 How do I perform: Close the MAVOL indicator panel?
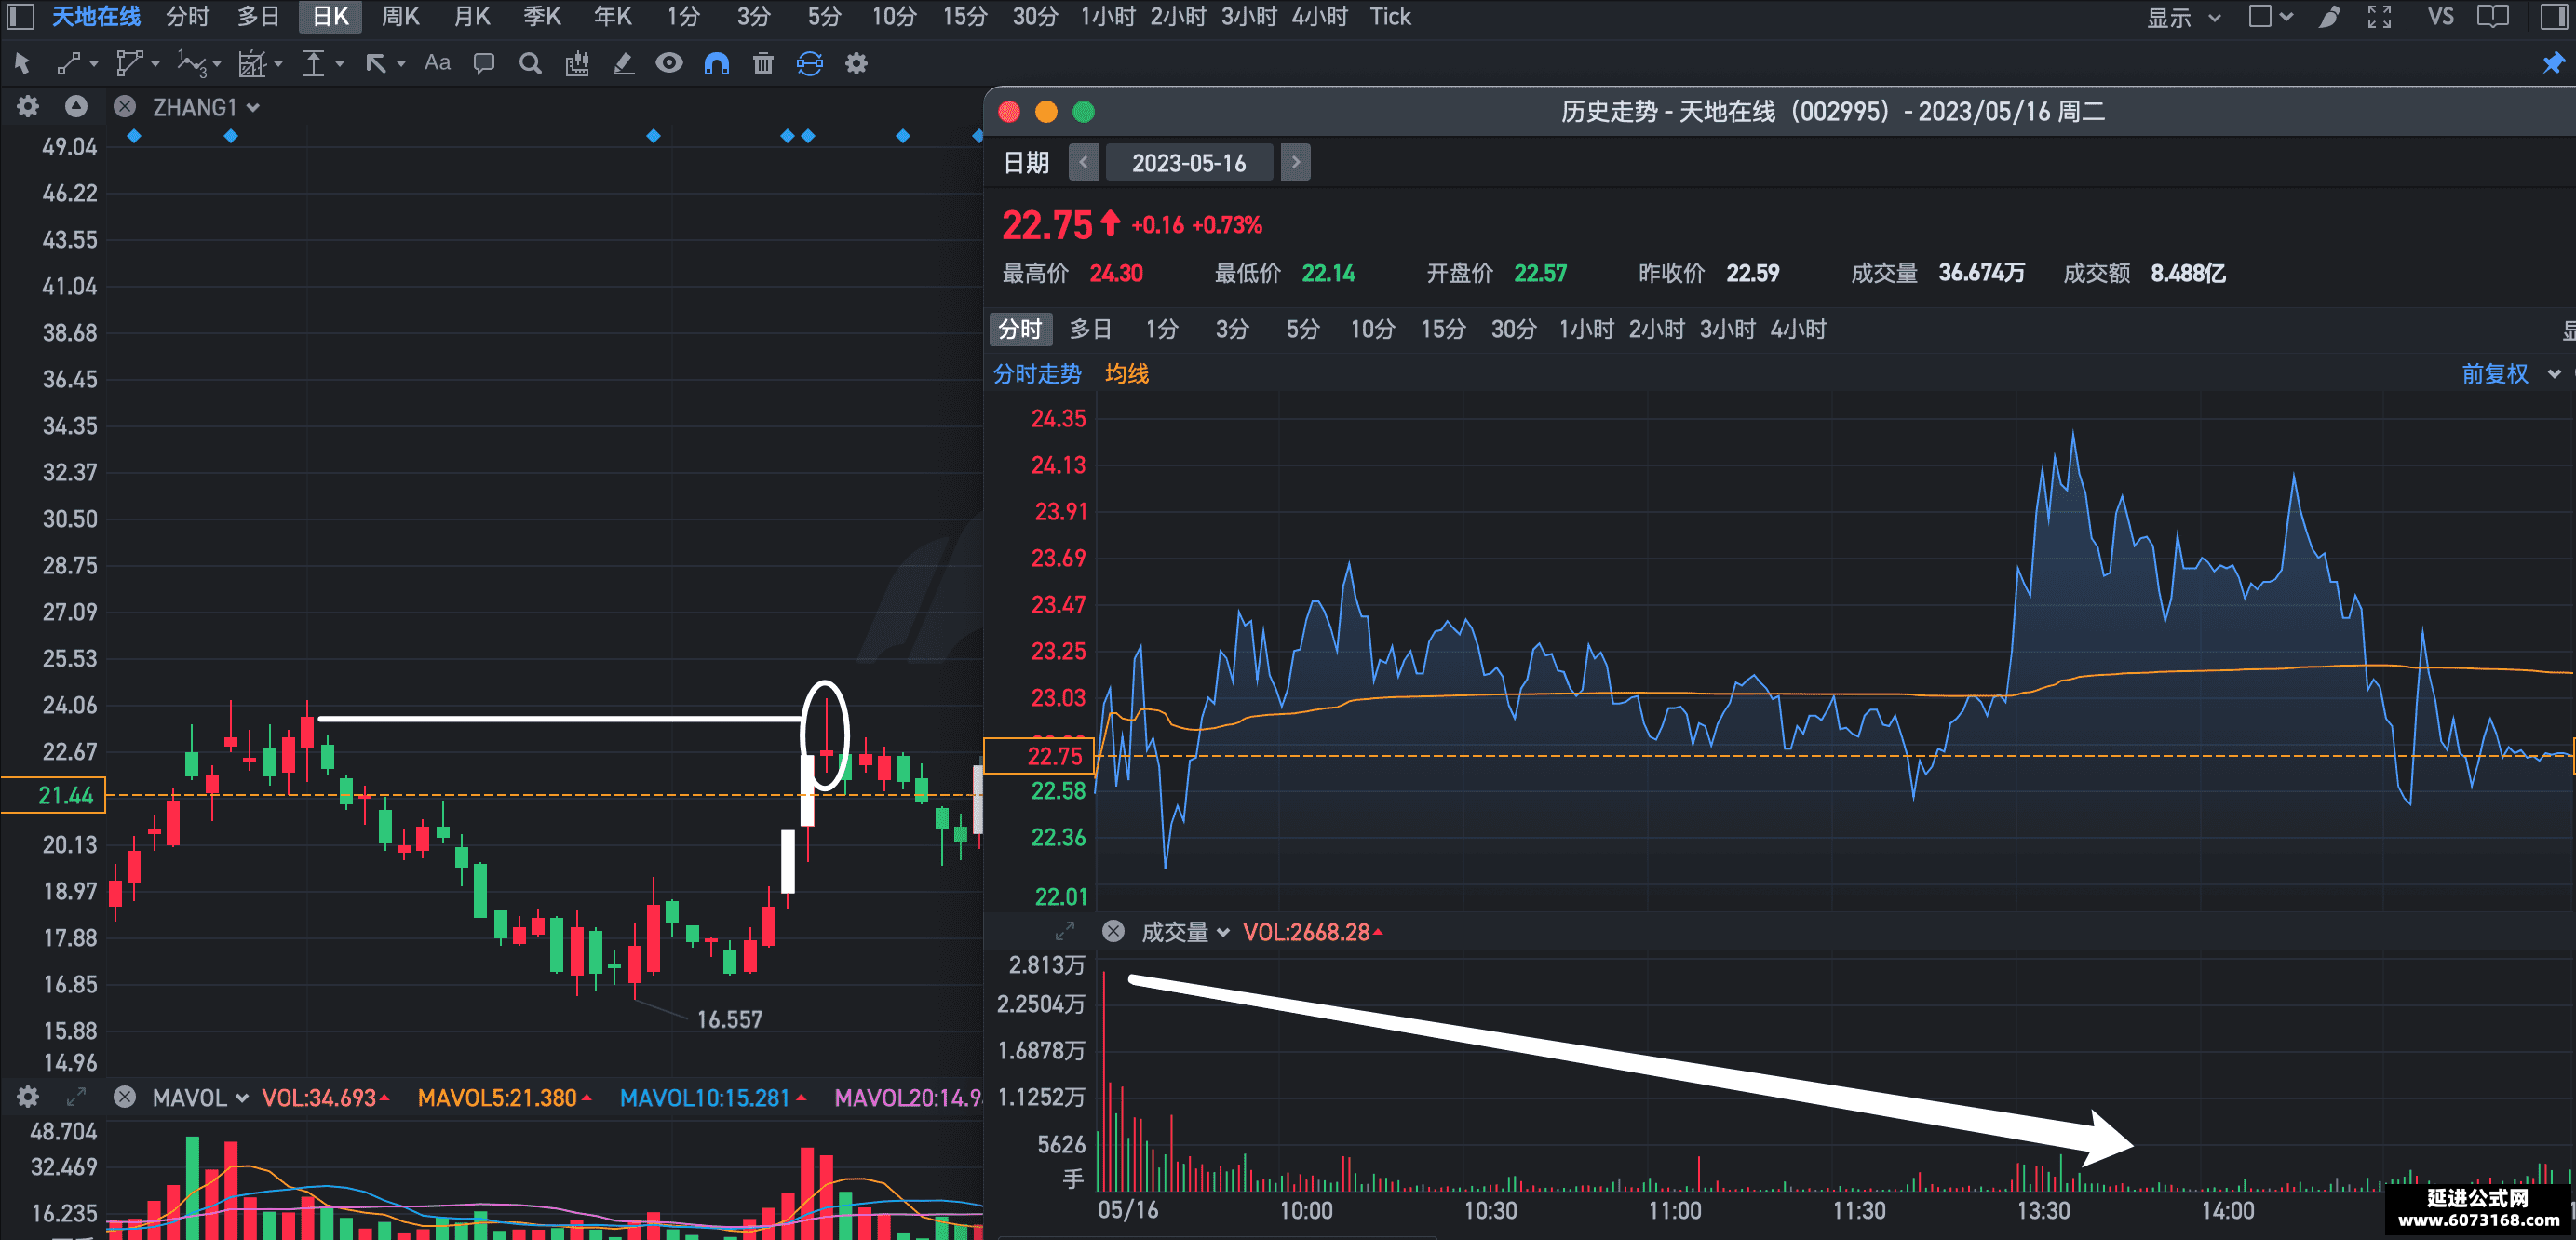pyautogui.click(x=124, y=1097)
